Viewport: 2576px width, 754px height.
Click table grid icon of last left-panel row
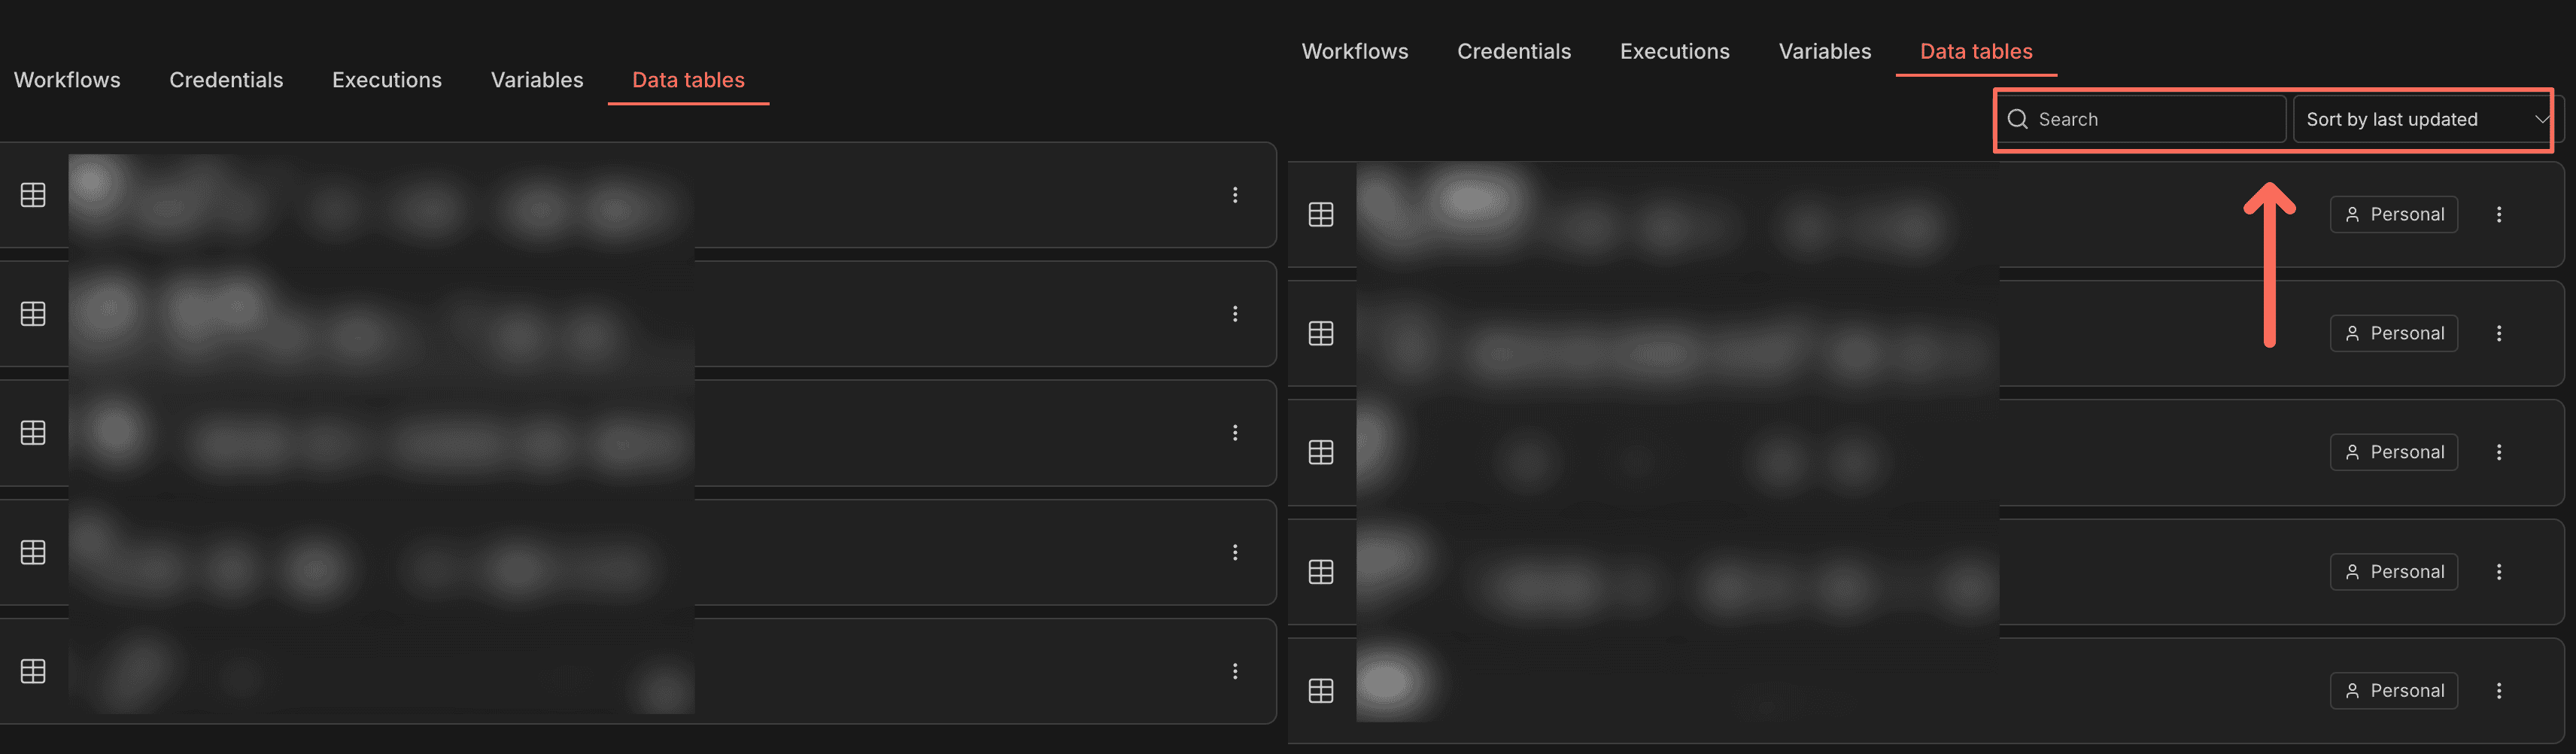coord(33,671)
